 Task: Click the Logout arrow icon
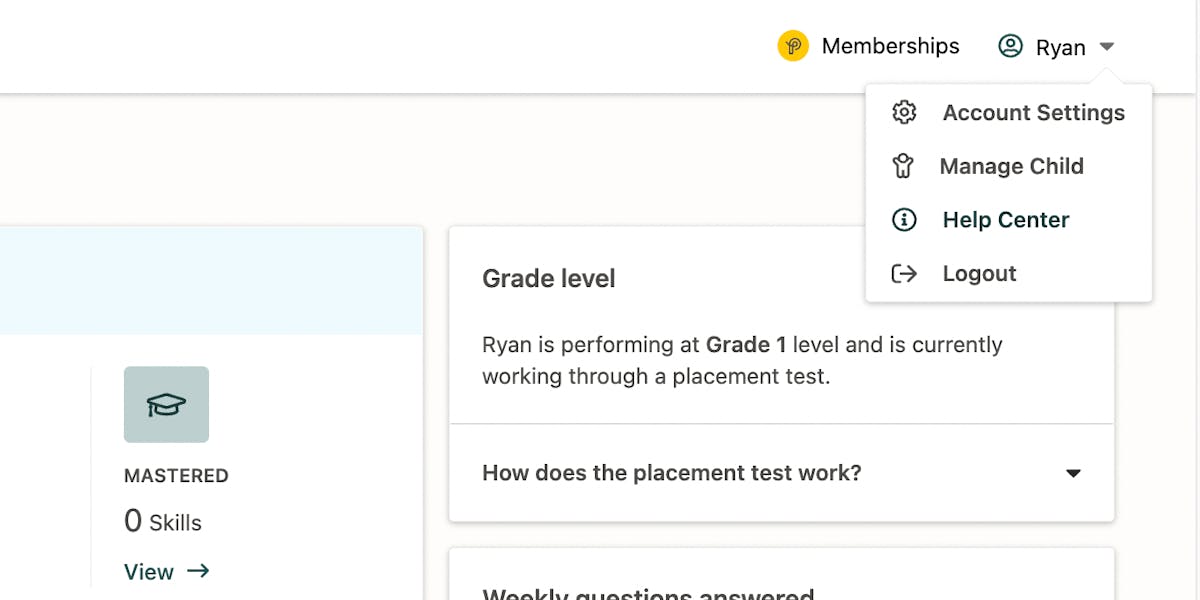click(904, 274)
